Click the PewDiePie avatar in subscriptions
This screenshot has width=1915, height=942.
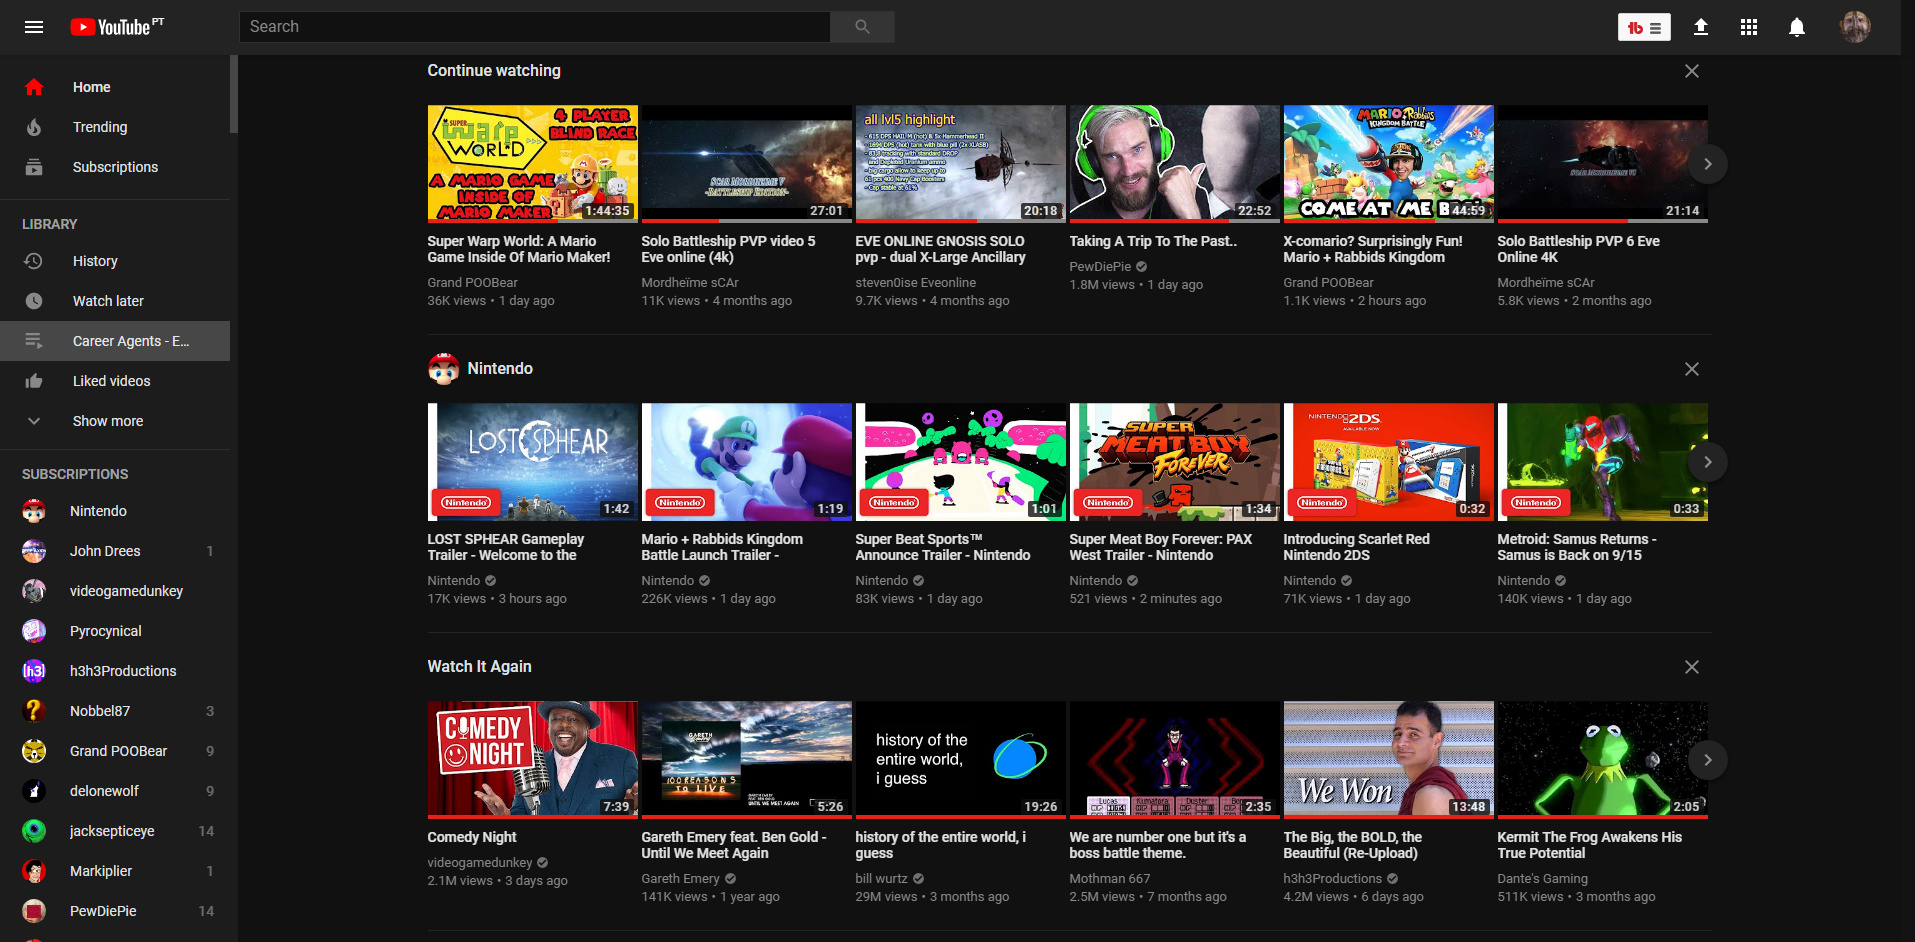click(x=34, y=911)
